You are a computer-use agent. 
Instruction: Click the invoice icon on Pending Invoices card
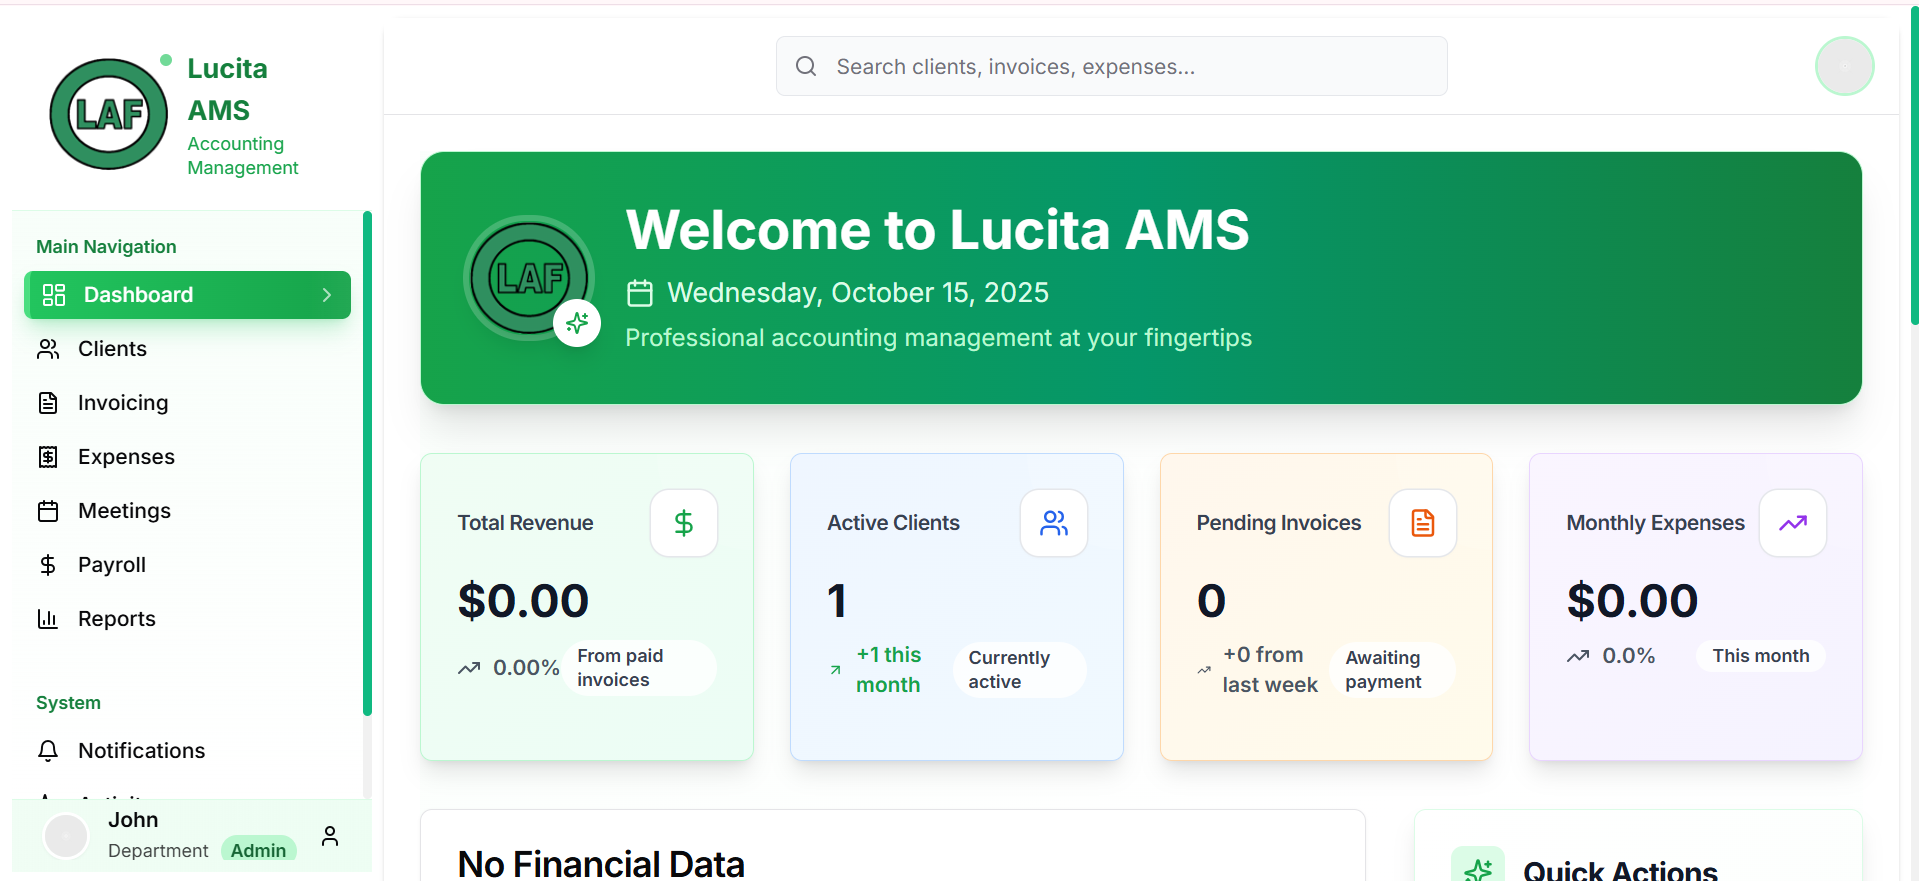click(x=1422, y=522)
